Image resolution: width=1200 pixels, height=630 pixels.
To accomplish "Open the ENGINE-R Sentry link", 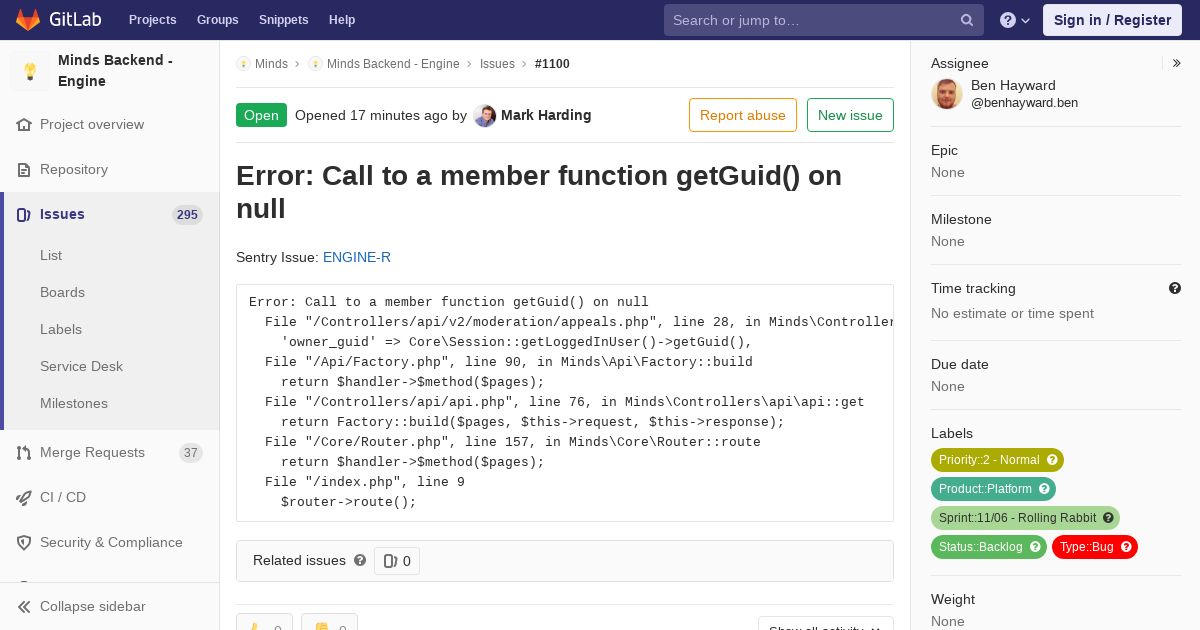I will [357, 257].
